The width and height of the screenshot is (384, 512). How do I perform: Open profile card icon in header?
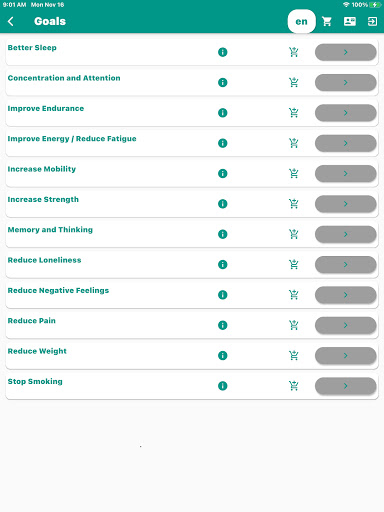(x=350, y=22)
